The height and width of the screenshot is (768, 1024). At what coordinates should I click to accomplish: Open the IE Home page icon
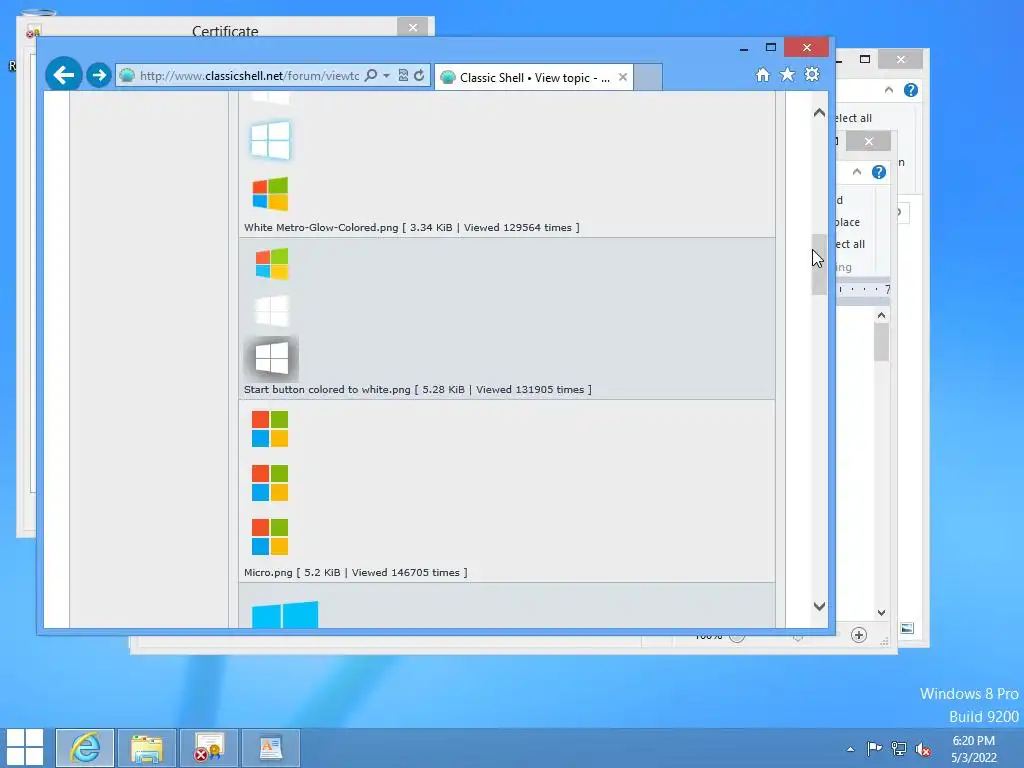point(763,74)
